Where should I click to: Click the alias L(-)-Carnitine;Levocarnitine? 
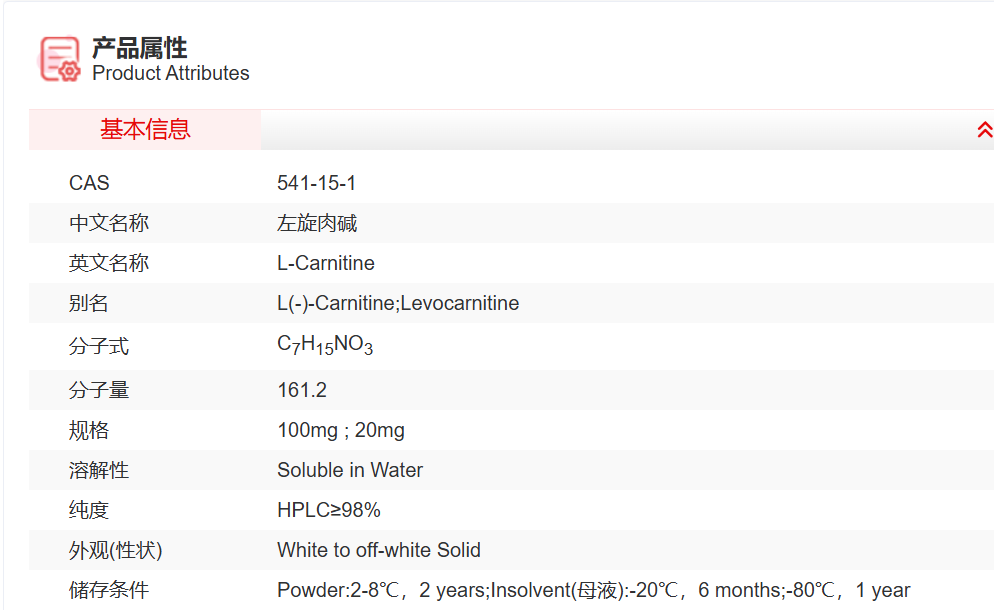click(x=398, y=303)
